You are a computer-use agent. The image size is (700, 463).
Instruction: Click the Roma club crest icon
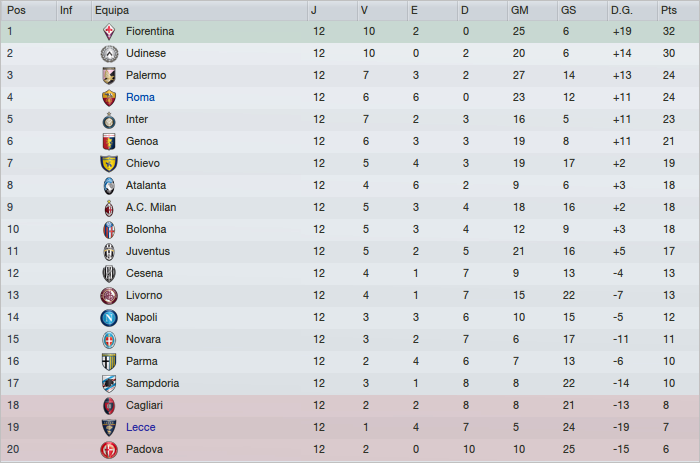click(x=109, y=97)
